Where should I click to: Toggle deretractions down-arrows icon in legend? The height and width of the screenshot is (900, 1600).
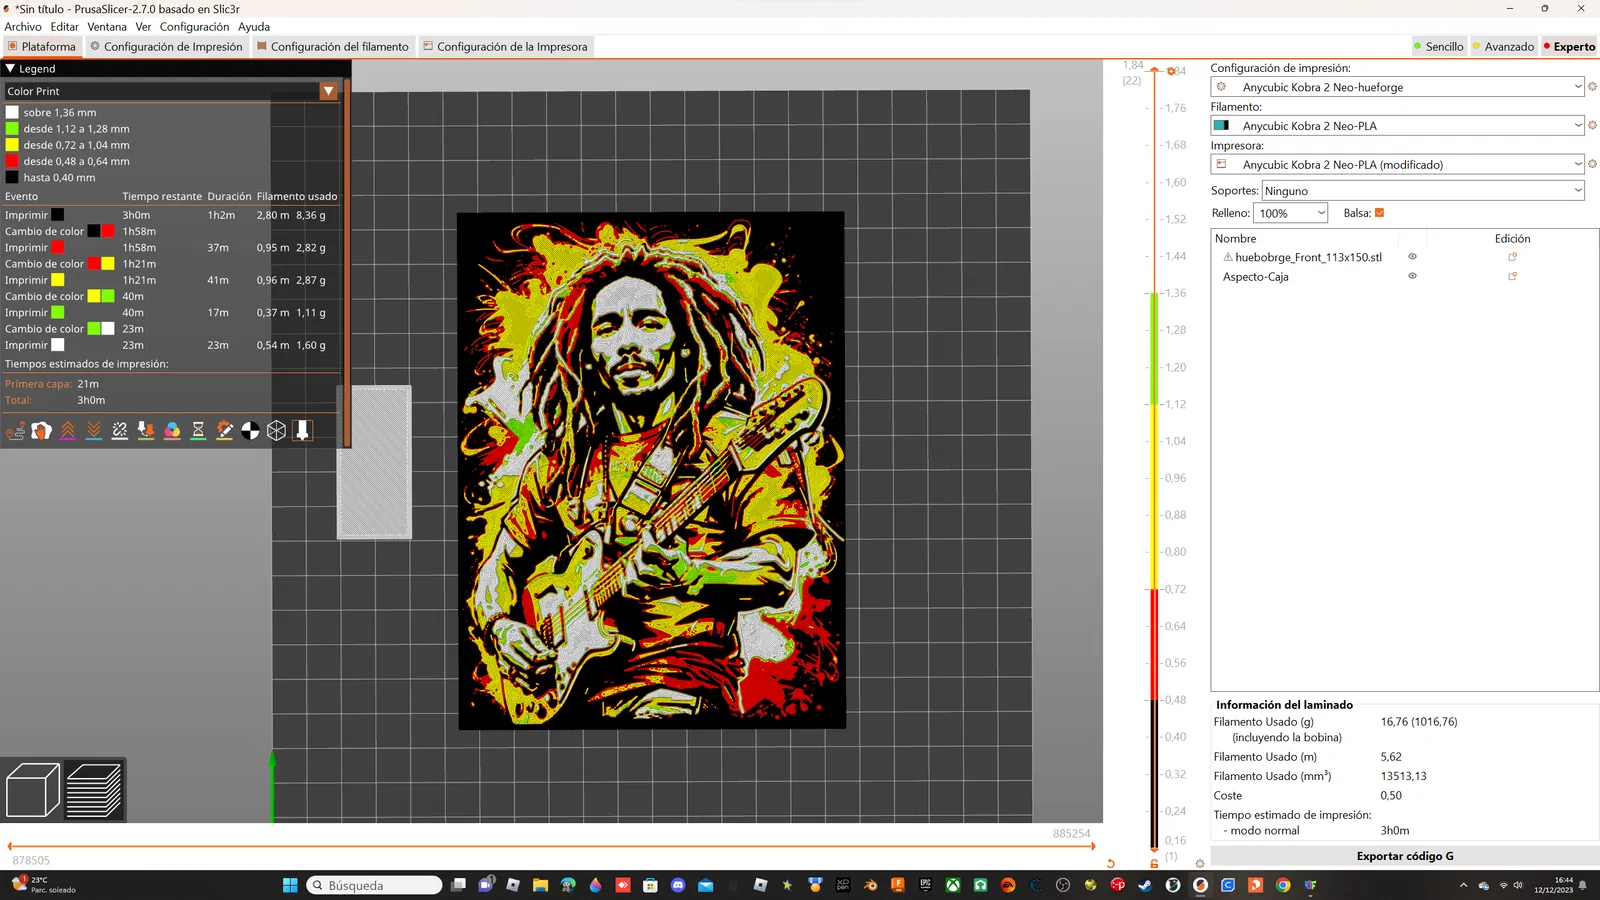pos(93,431)
